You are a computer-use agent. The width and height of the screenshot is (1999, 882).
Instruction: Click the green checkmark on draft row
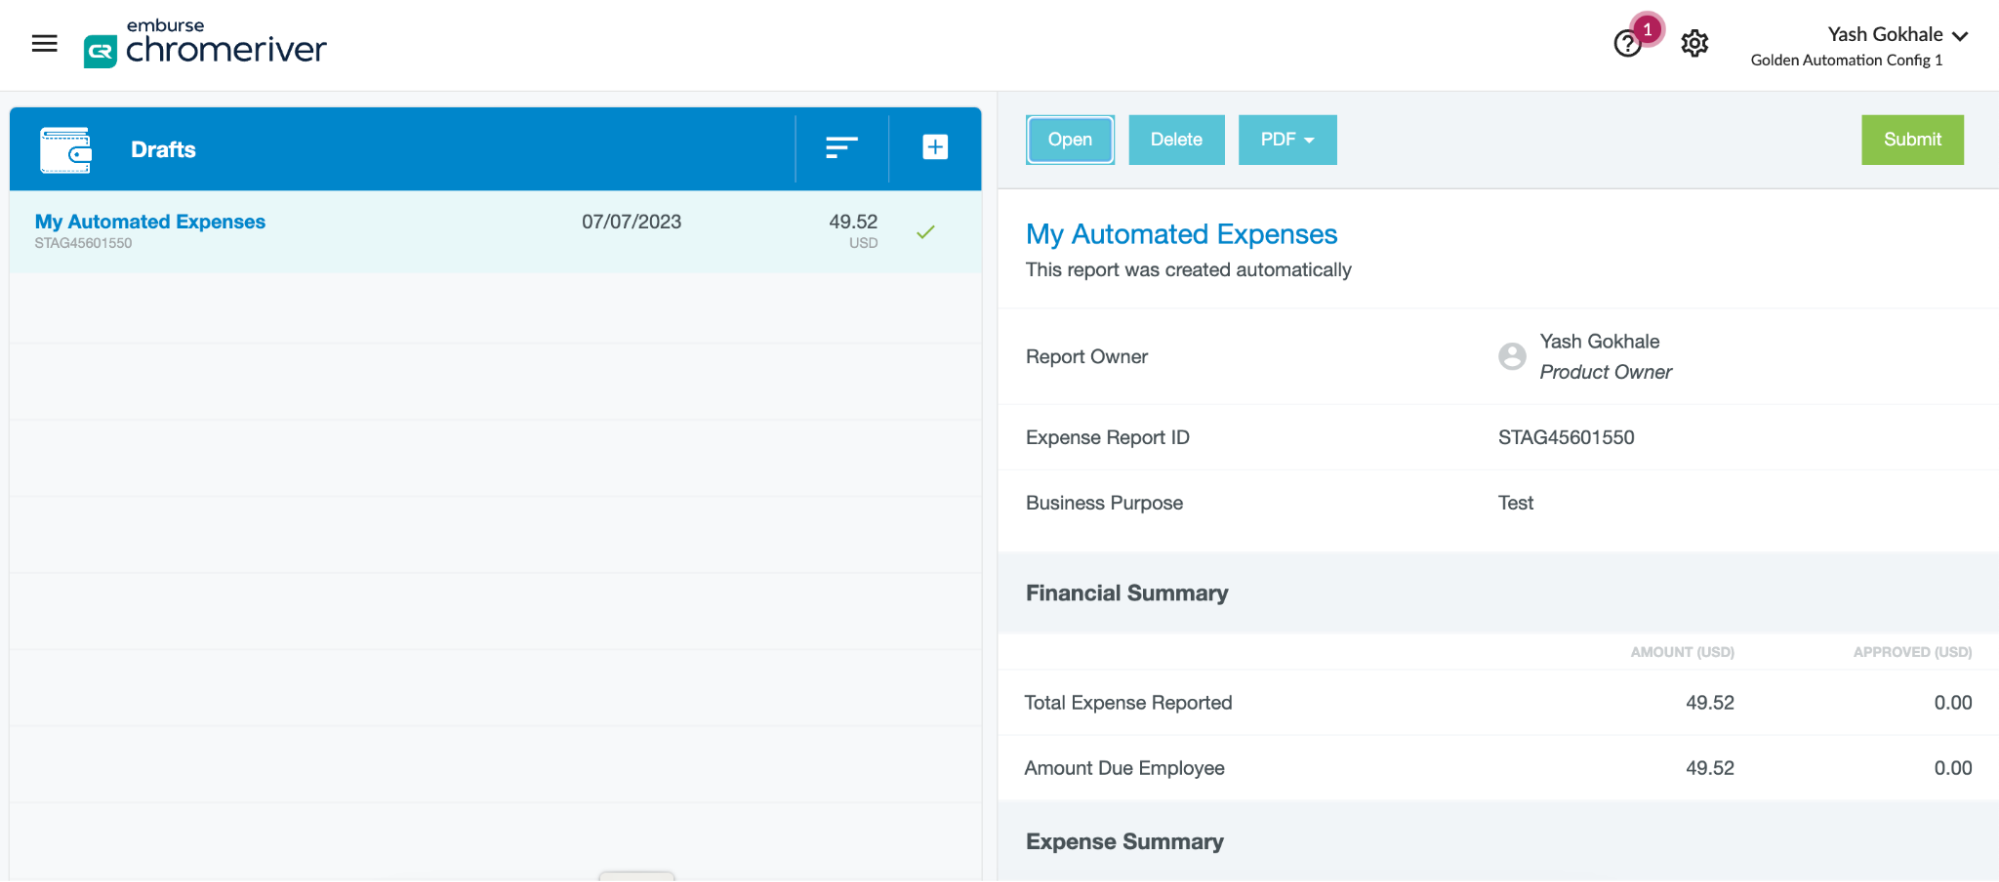tap(926, 232)
